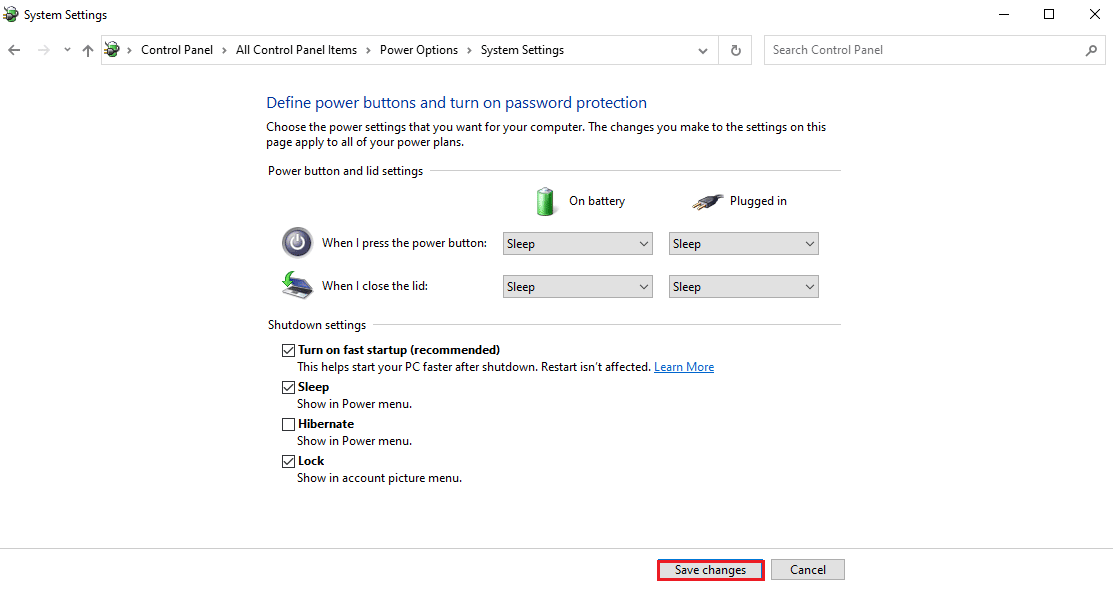Open power button On battery dropdown

click(578, 243)
